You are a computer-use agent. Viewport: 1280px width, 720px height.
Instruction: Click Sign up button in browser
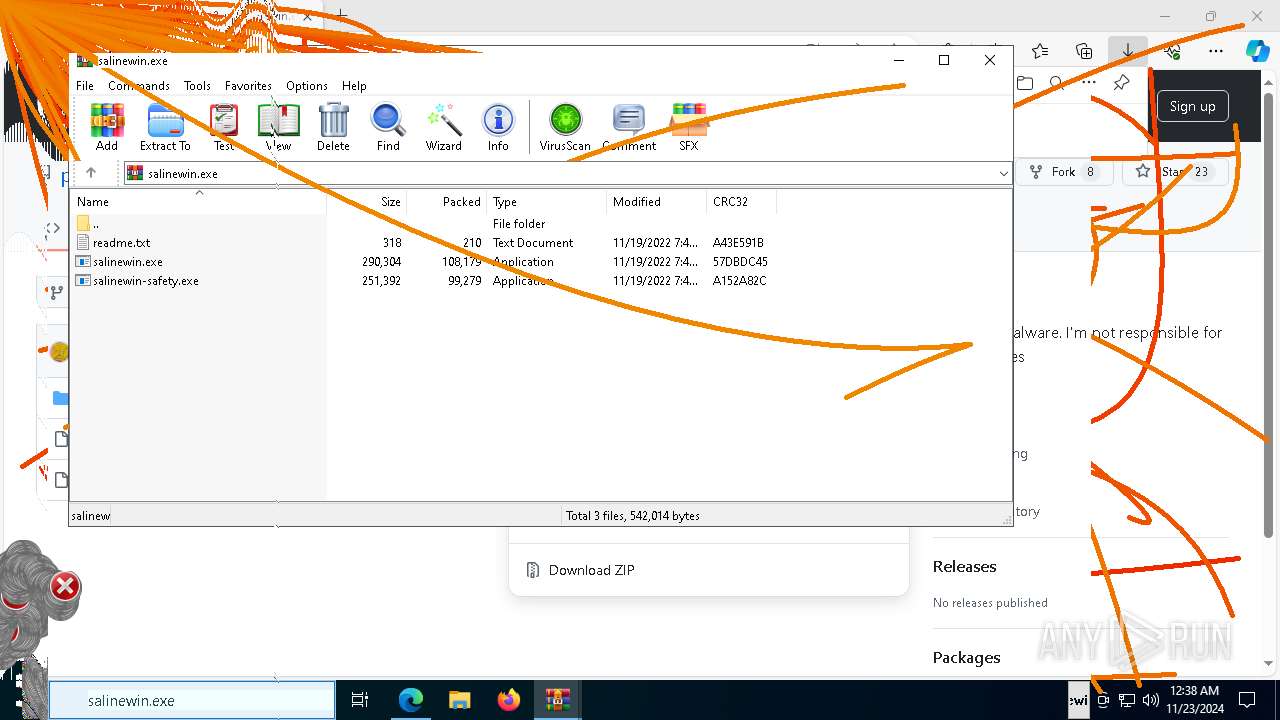click(1192, 106)
